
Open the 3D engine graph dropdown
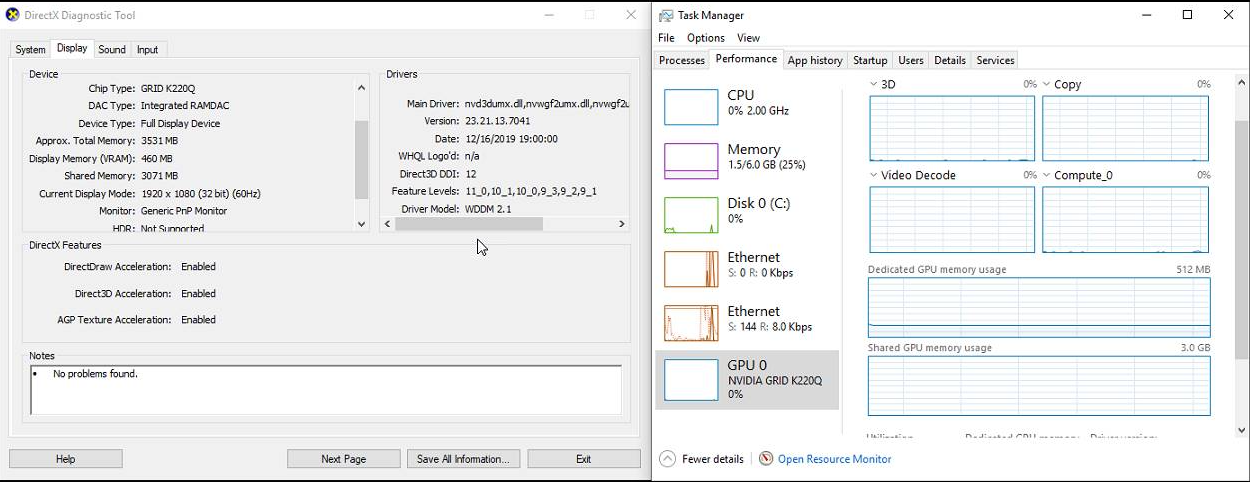(874, 85)
